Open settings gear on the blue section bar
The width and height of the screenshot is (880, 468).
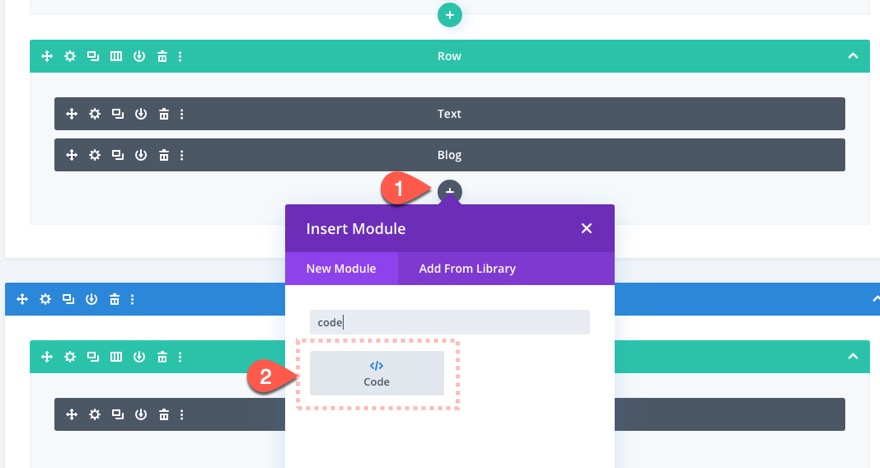point(45,299)
